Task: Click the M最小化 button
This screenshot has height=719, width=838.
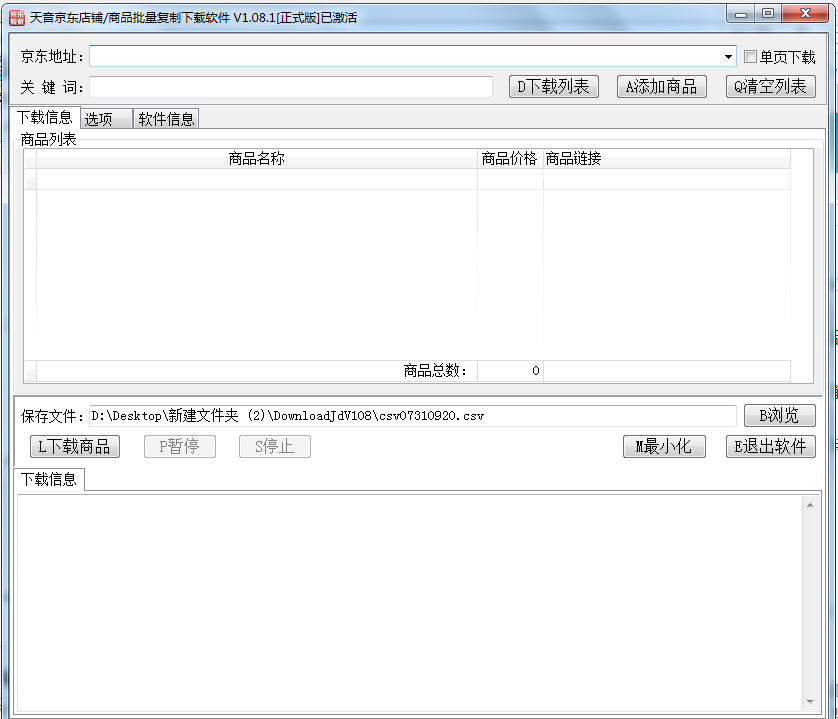Action: click(x=664, y=446)
